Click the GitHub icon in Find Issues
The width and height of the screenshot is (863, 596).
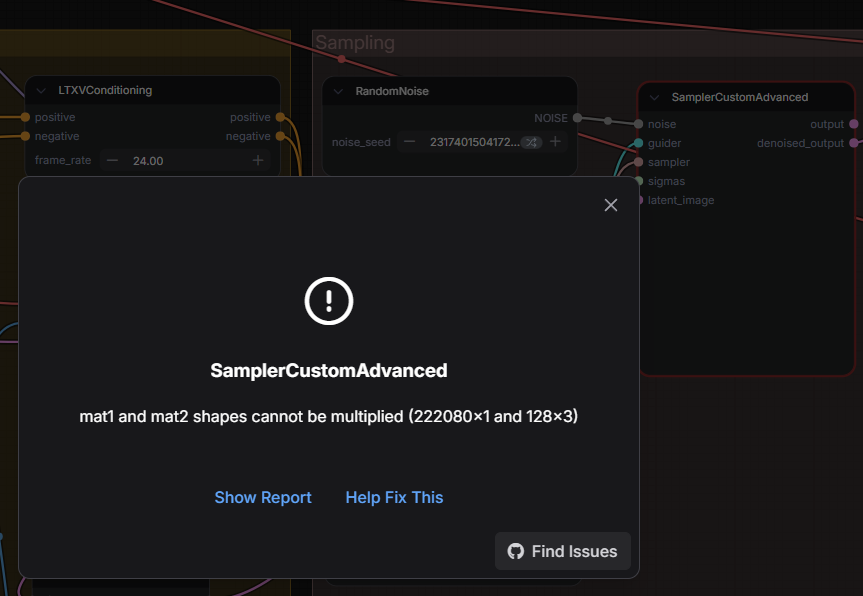pos(516,551)
